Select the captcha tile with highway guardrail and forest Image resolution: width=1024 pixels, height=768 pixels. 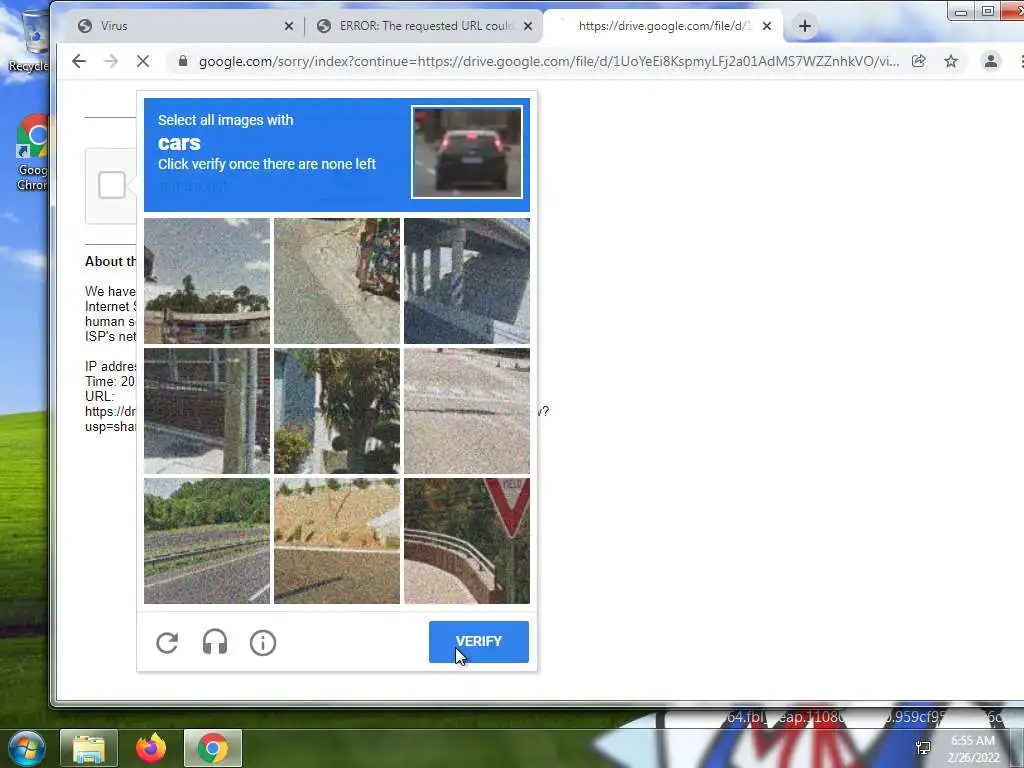click(x=206, y=541)
